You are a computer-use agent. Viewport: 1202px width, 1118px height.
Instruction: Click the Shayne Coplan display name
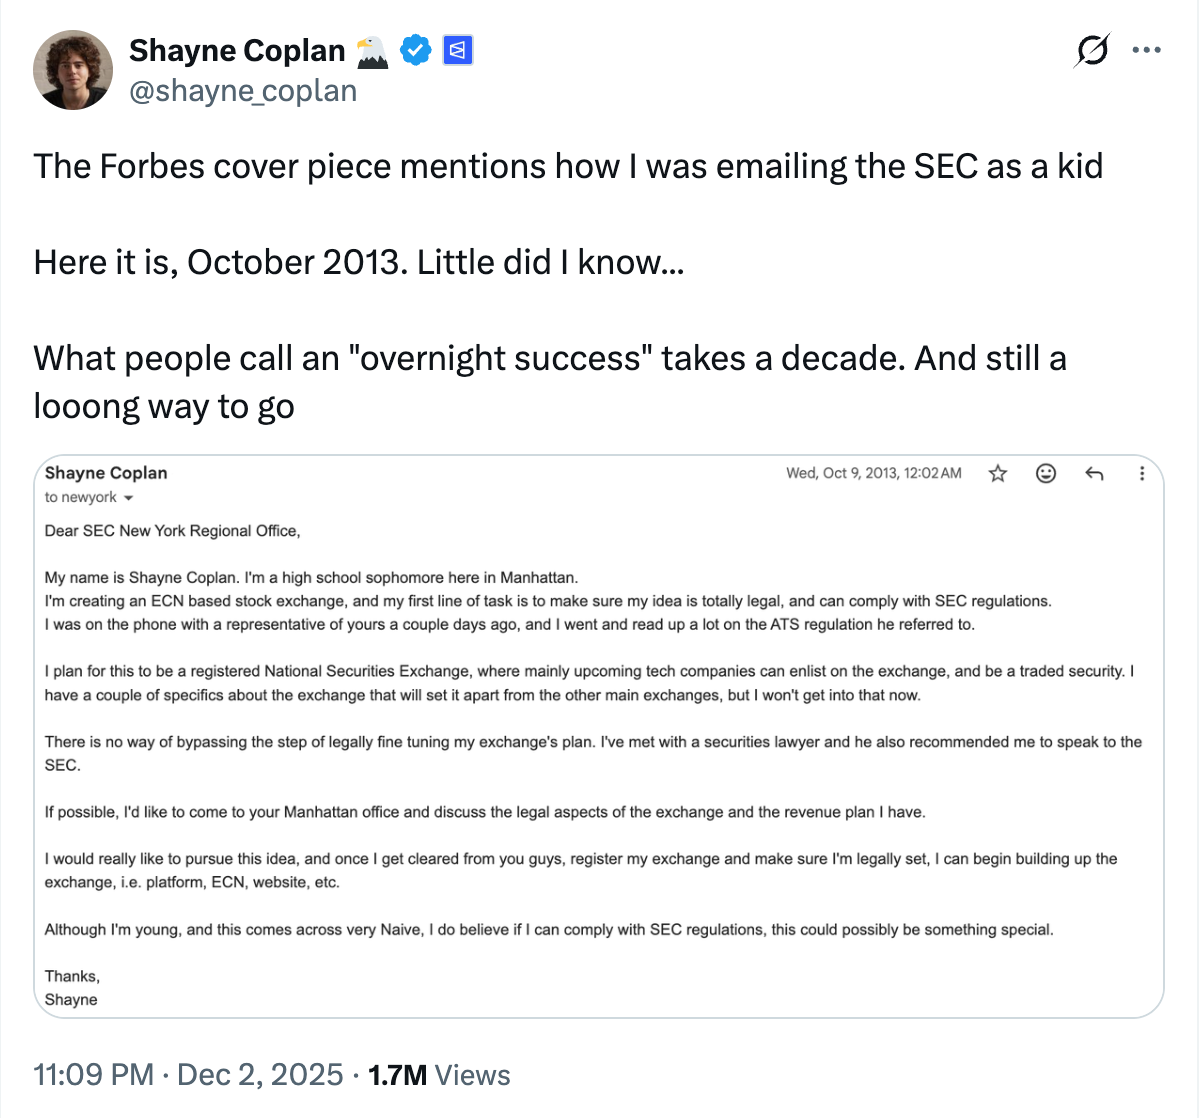237,50
